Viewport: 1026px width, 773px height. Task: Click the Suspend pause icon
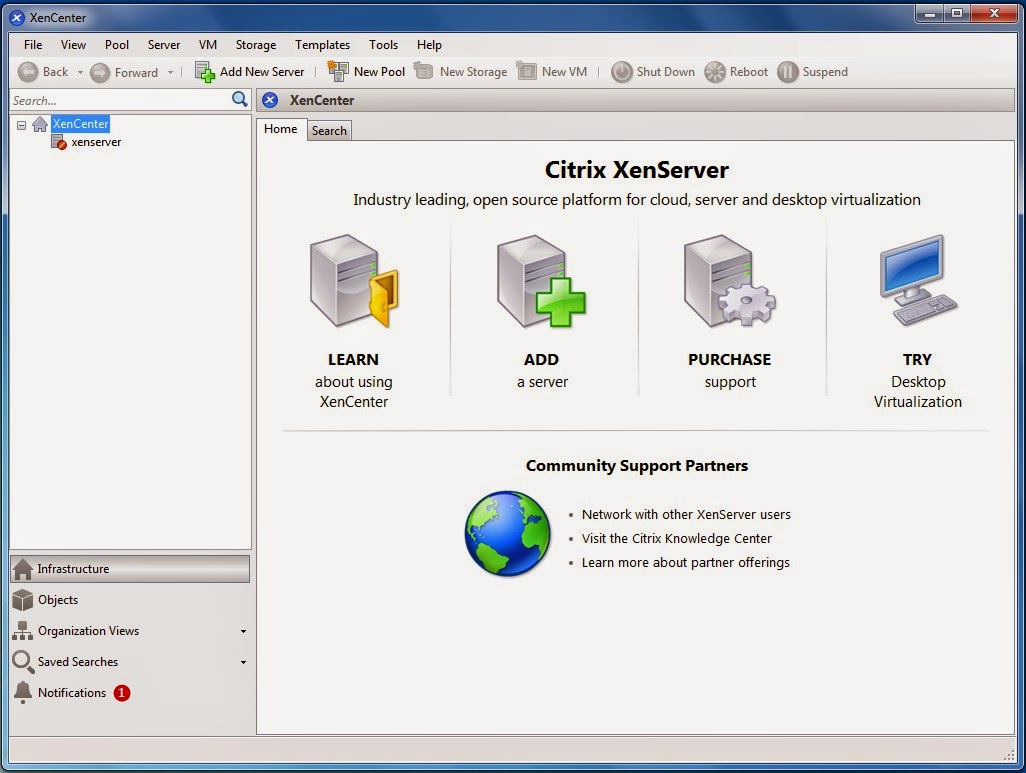click(x=788, y=72)
